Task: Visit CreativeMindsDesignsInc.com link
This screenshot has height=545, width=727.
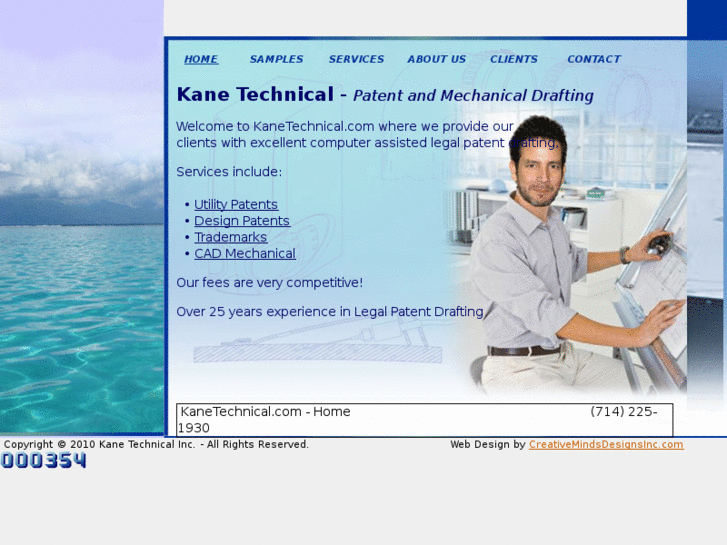Action: [x=606, y=444]
